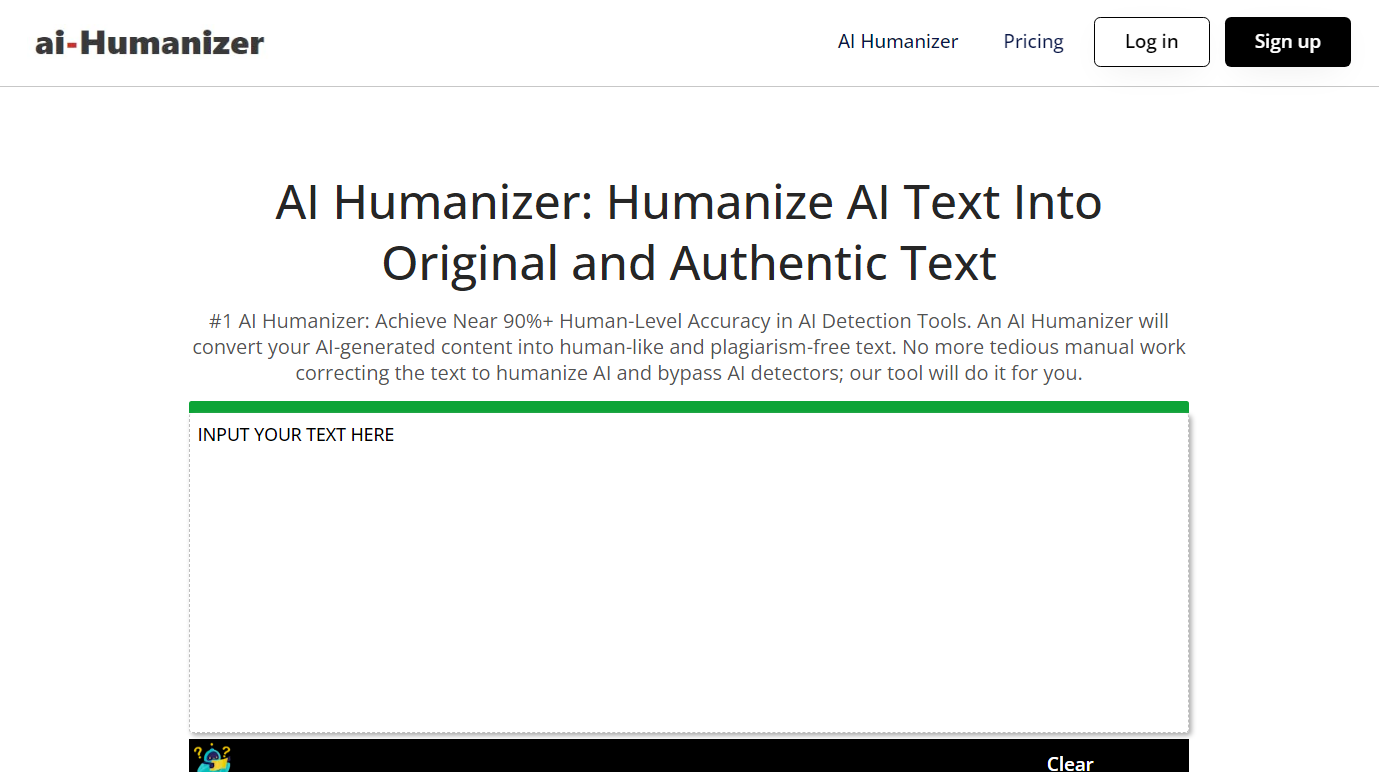Click the Clear button

pos(1070,763)
